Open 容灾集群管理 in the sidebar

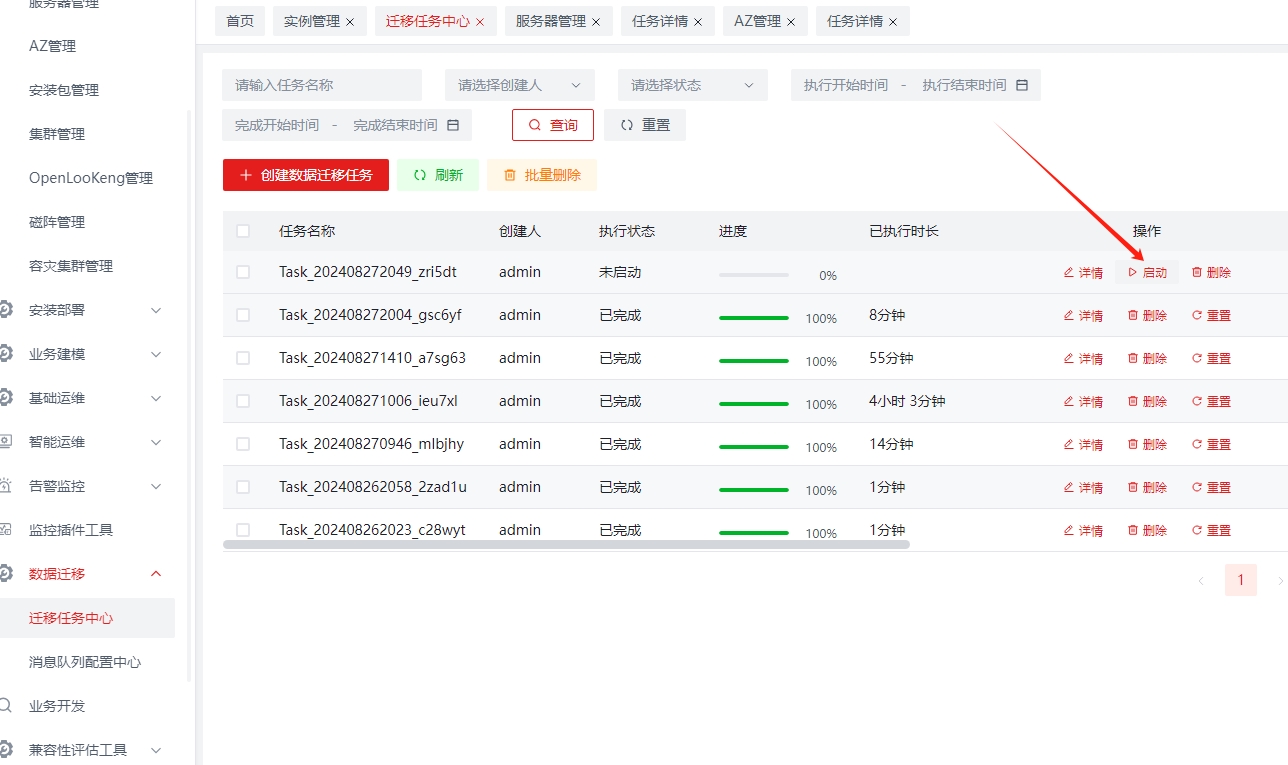(71, 266)
